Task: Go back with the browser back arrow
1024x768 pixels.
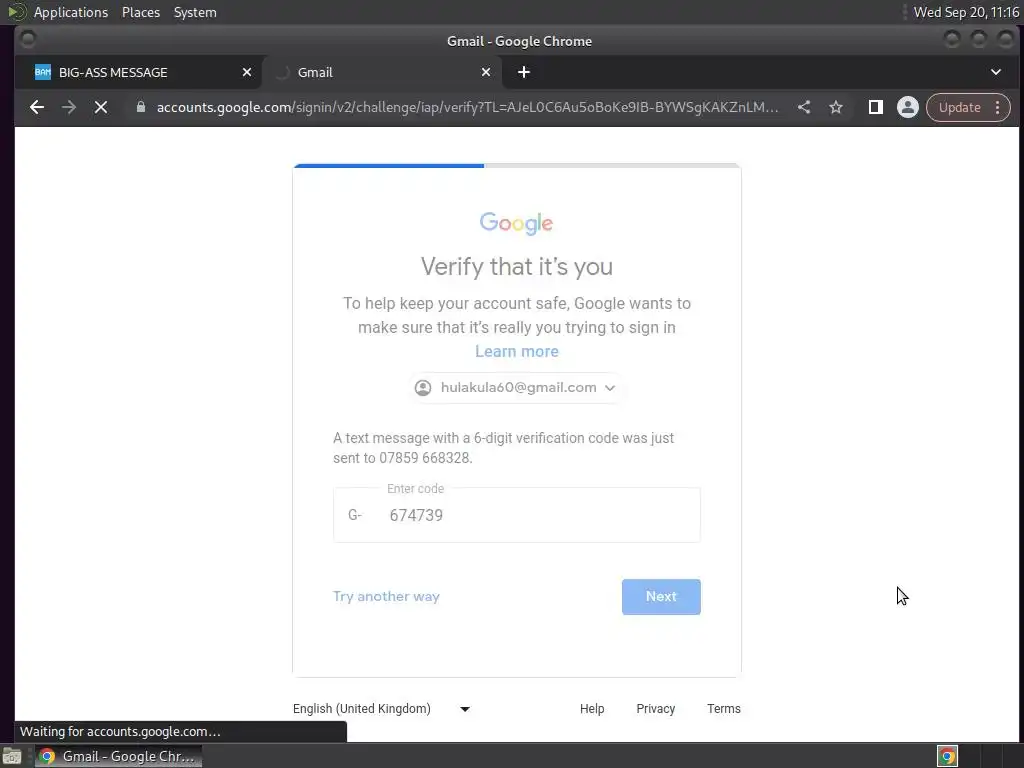Action: click(37, 107)
